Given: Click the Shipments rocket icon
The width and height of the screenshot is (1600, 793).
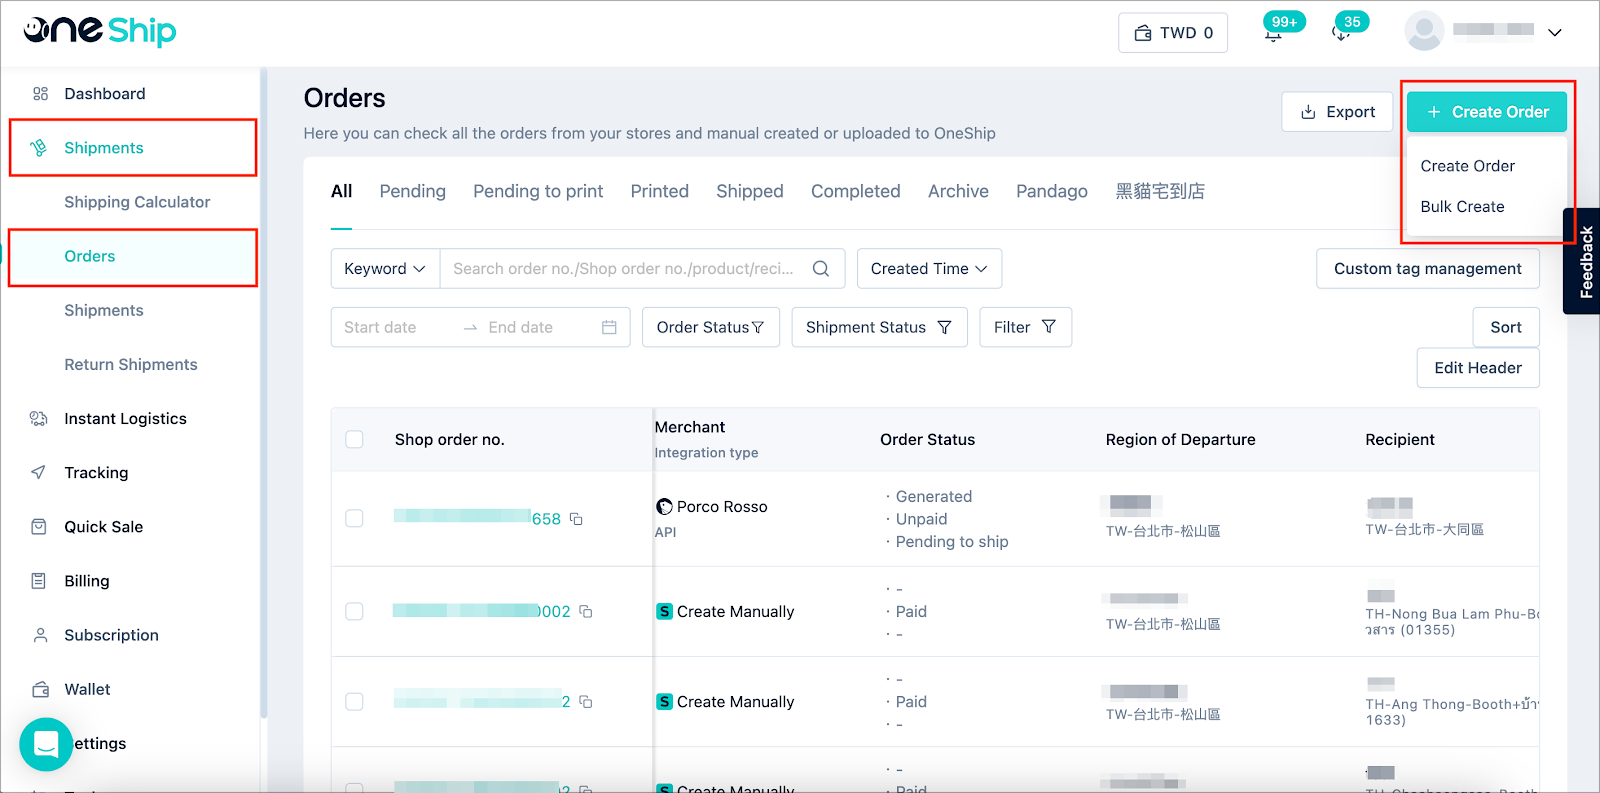Looking at the screenshot, I should 39,148.
